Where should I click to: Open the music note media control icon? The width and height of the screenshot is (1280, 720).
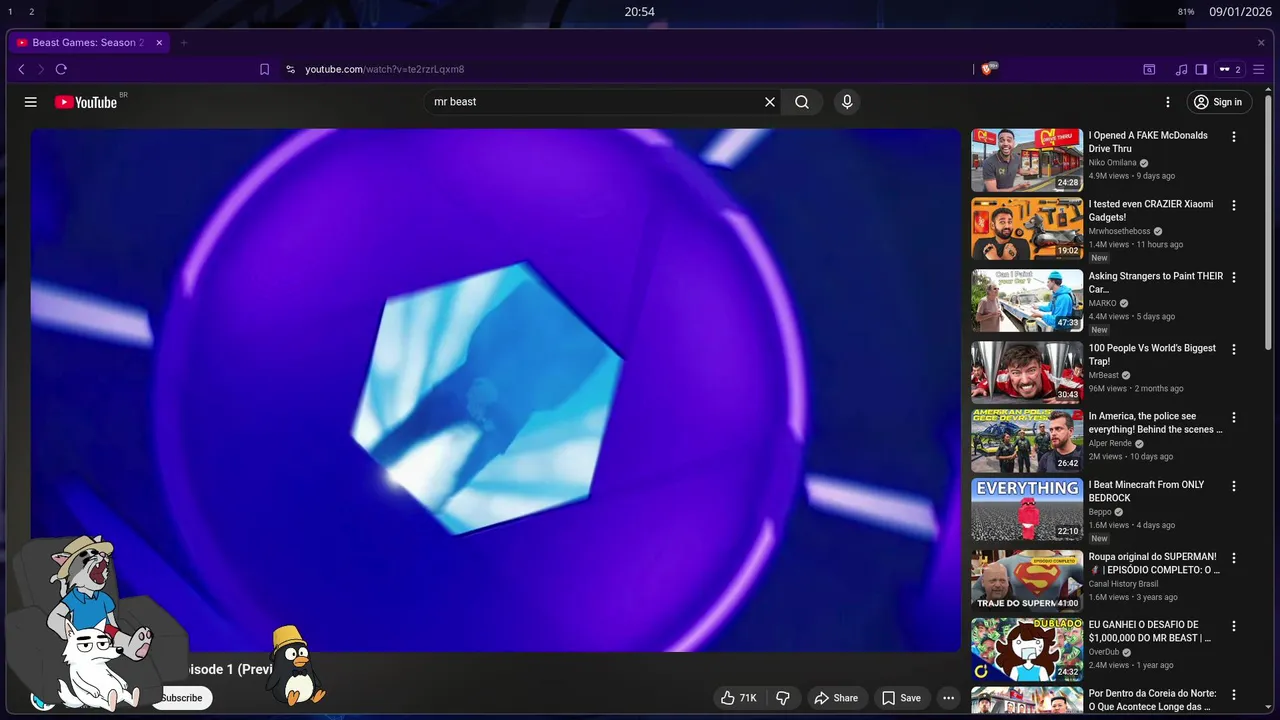[x=1181, y=69]
